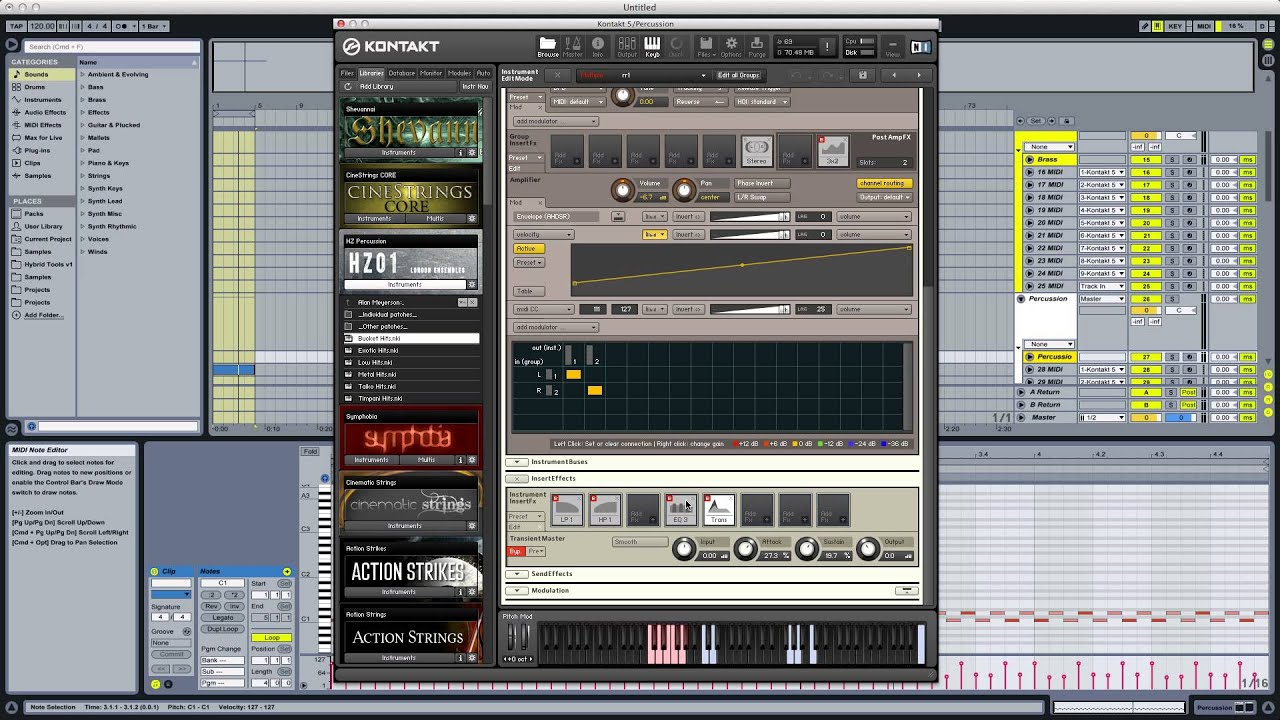1280x720 pixels.
Task: Open the Kontakt Browse panel icon
Action: pos(548,46)
